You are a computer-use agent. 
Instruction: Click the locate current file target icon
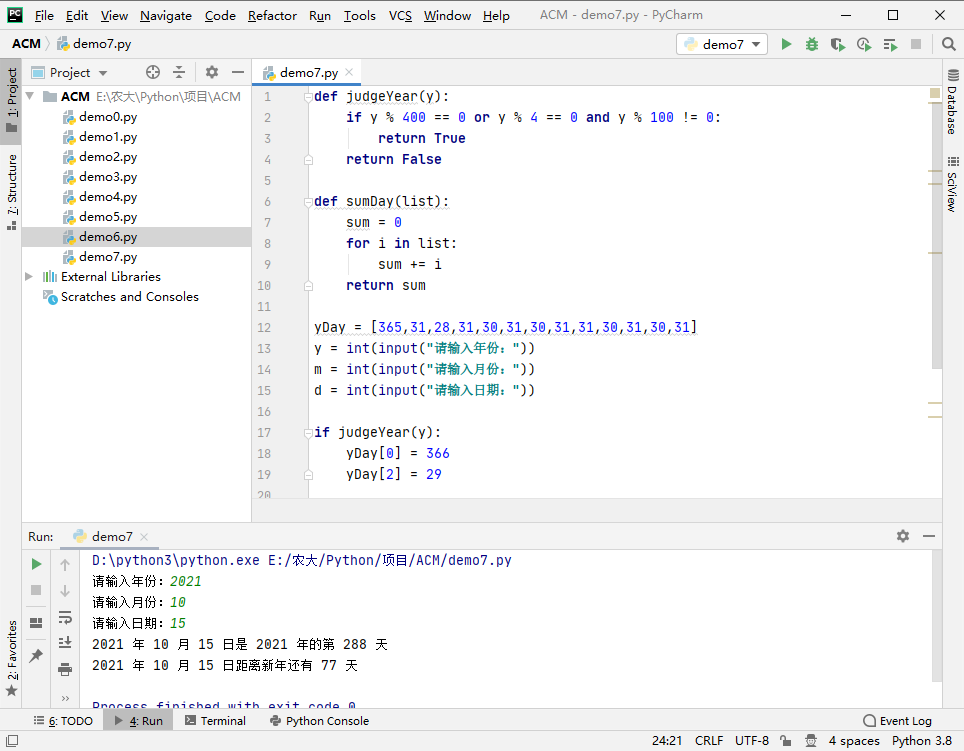click(153, 72)
